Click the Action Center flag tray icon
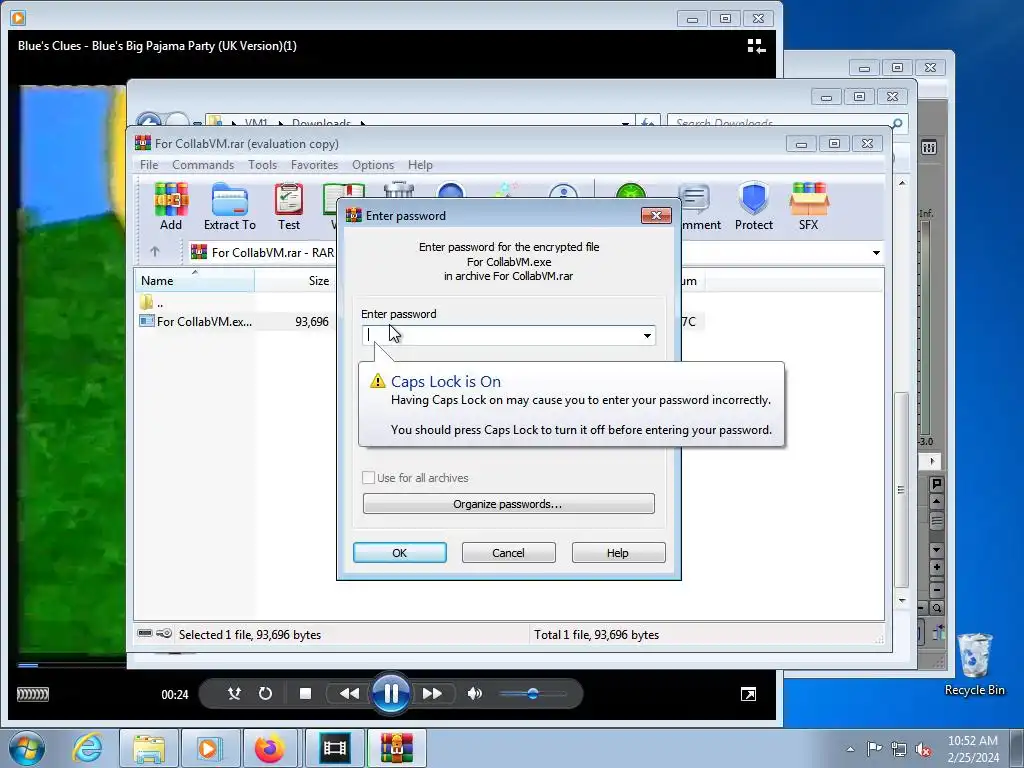 pos(874,749)
